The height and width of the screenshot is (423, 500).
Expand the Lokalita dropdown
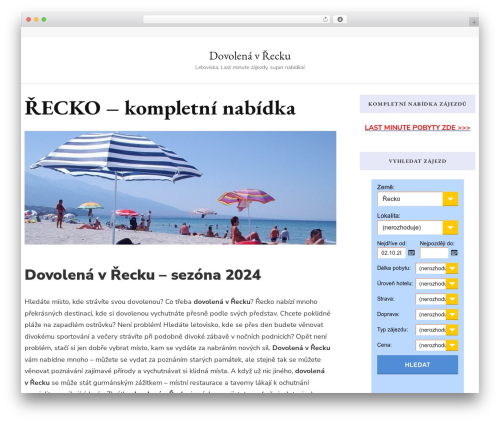pyautogui.click(x=417, y=228)
